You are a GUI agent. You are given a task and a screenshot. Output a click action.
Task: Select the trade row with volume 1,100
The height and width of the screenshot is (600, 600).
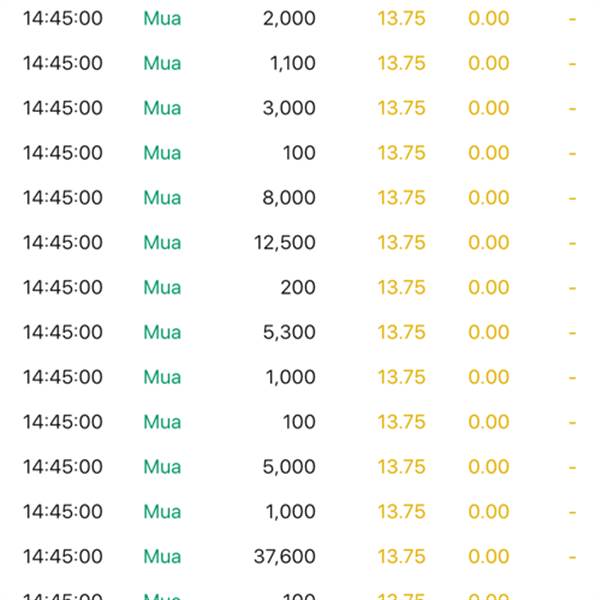300,63
